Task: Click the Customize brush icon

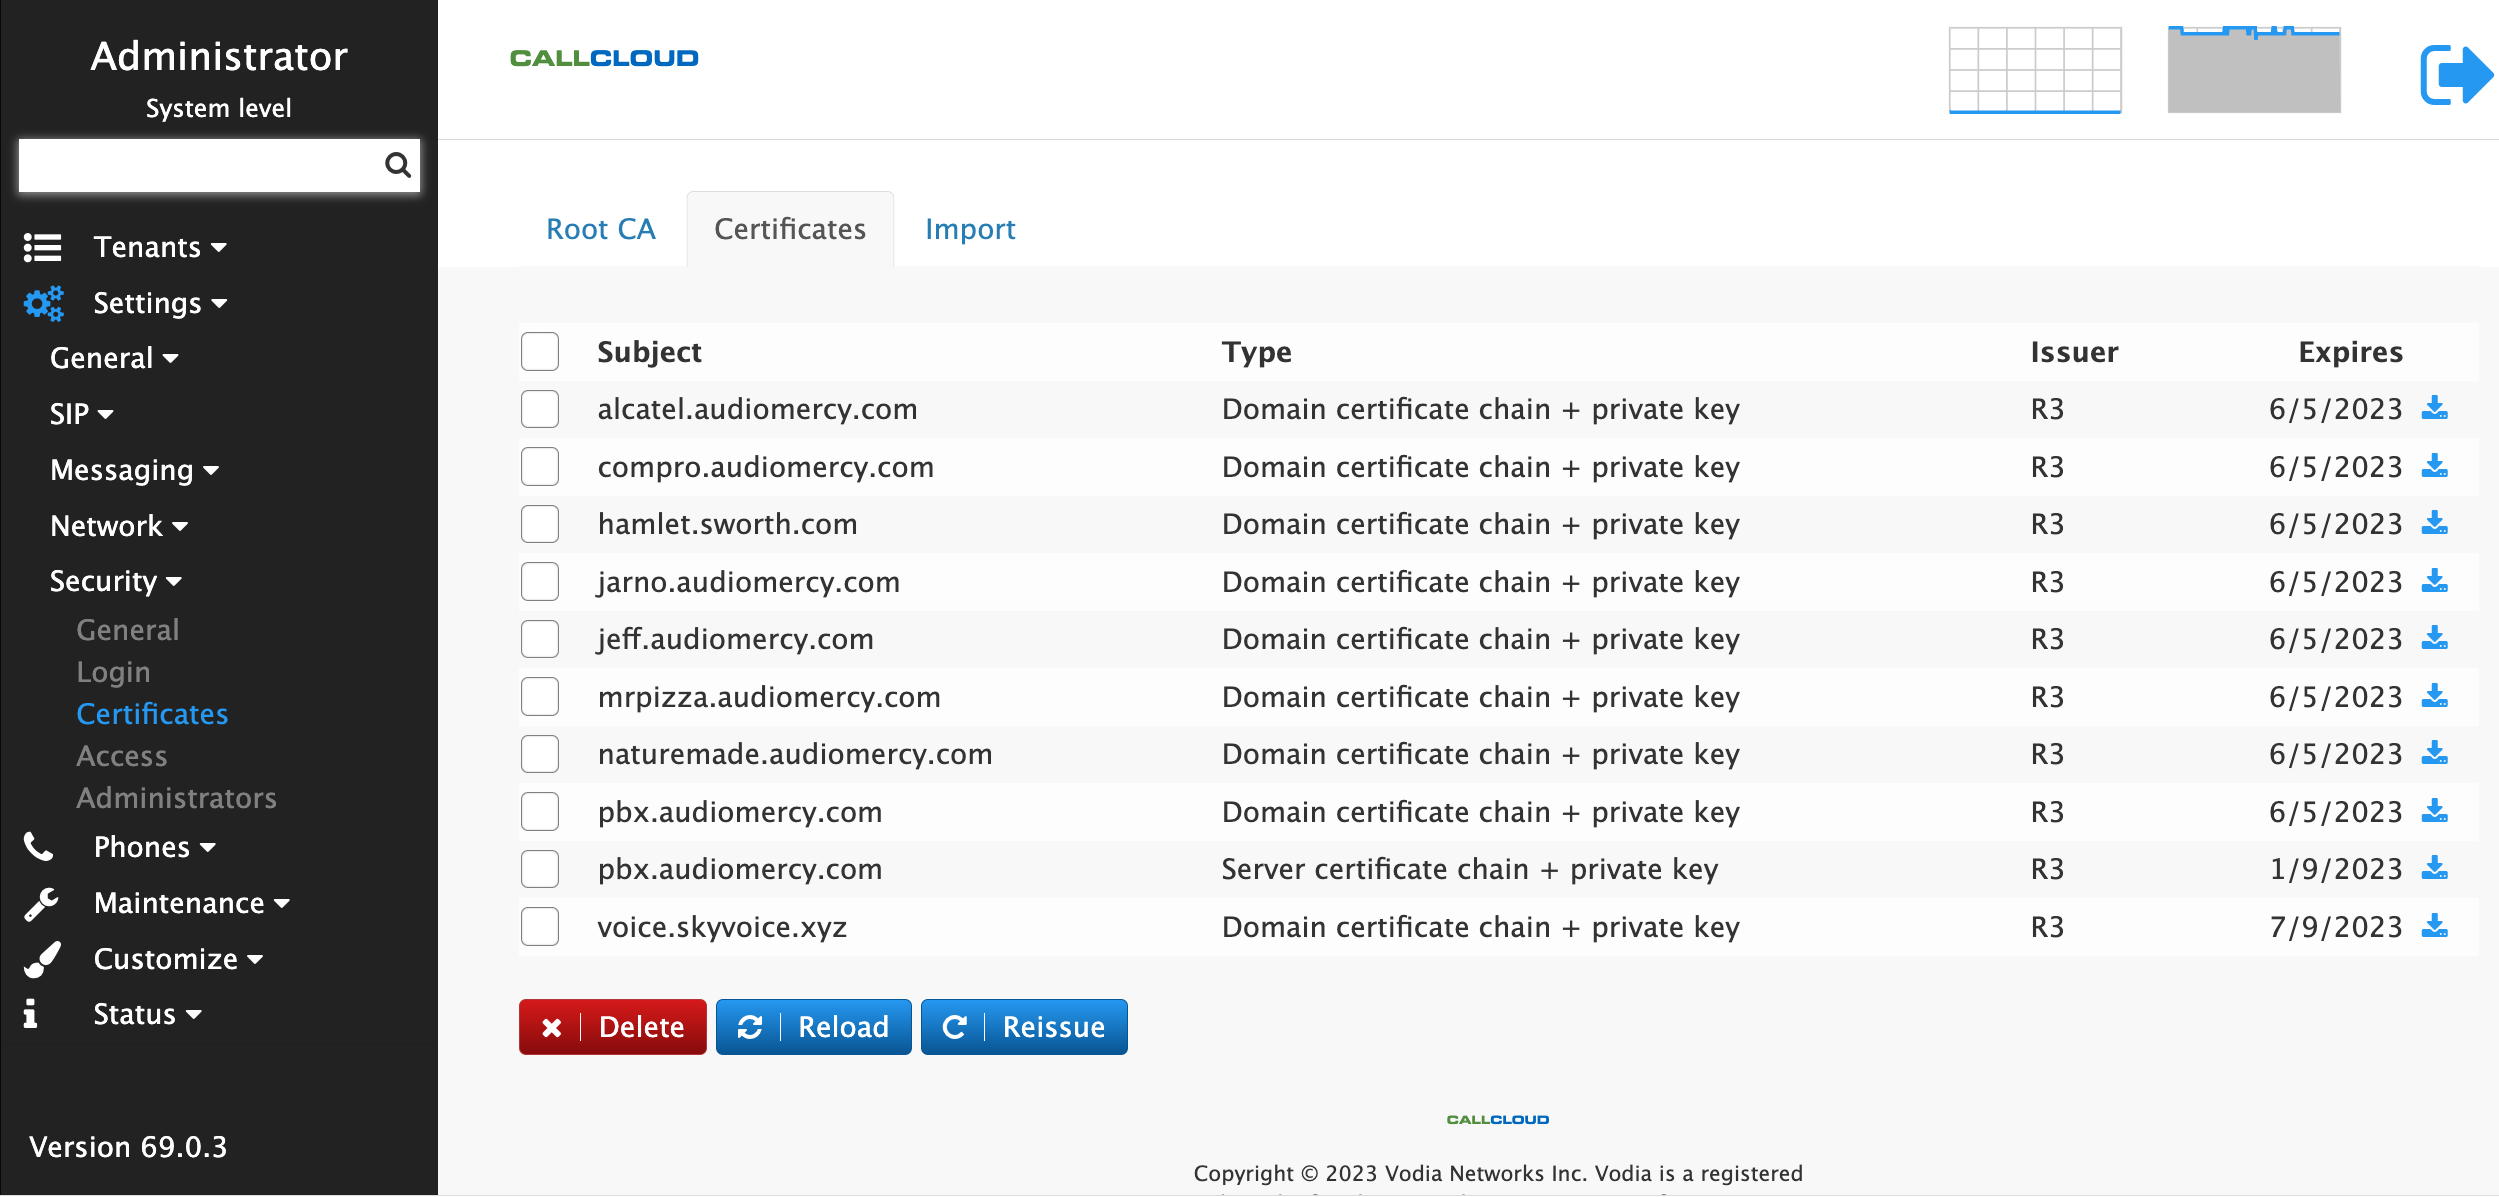Action: tap(42, 959)
